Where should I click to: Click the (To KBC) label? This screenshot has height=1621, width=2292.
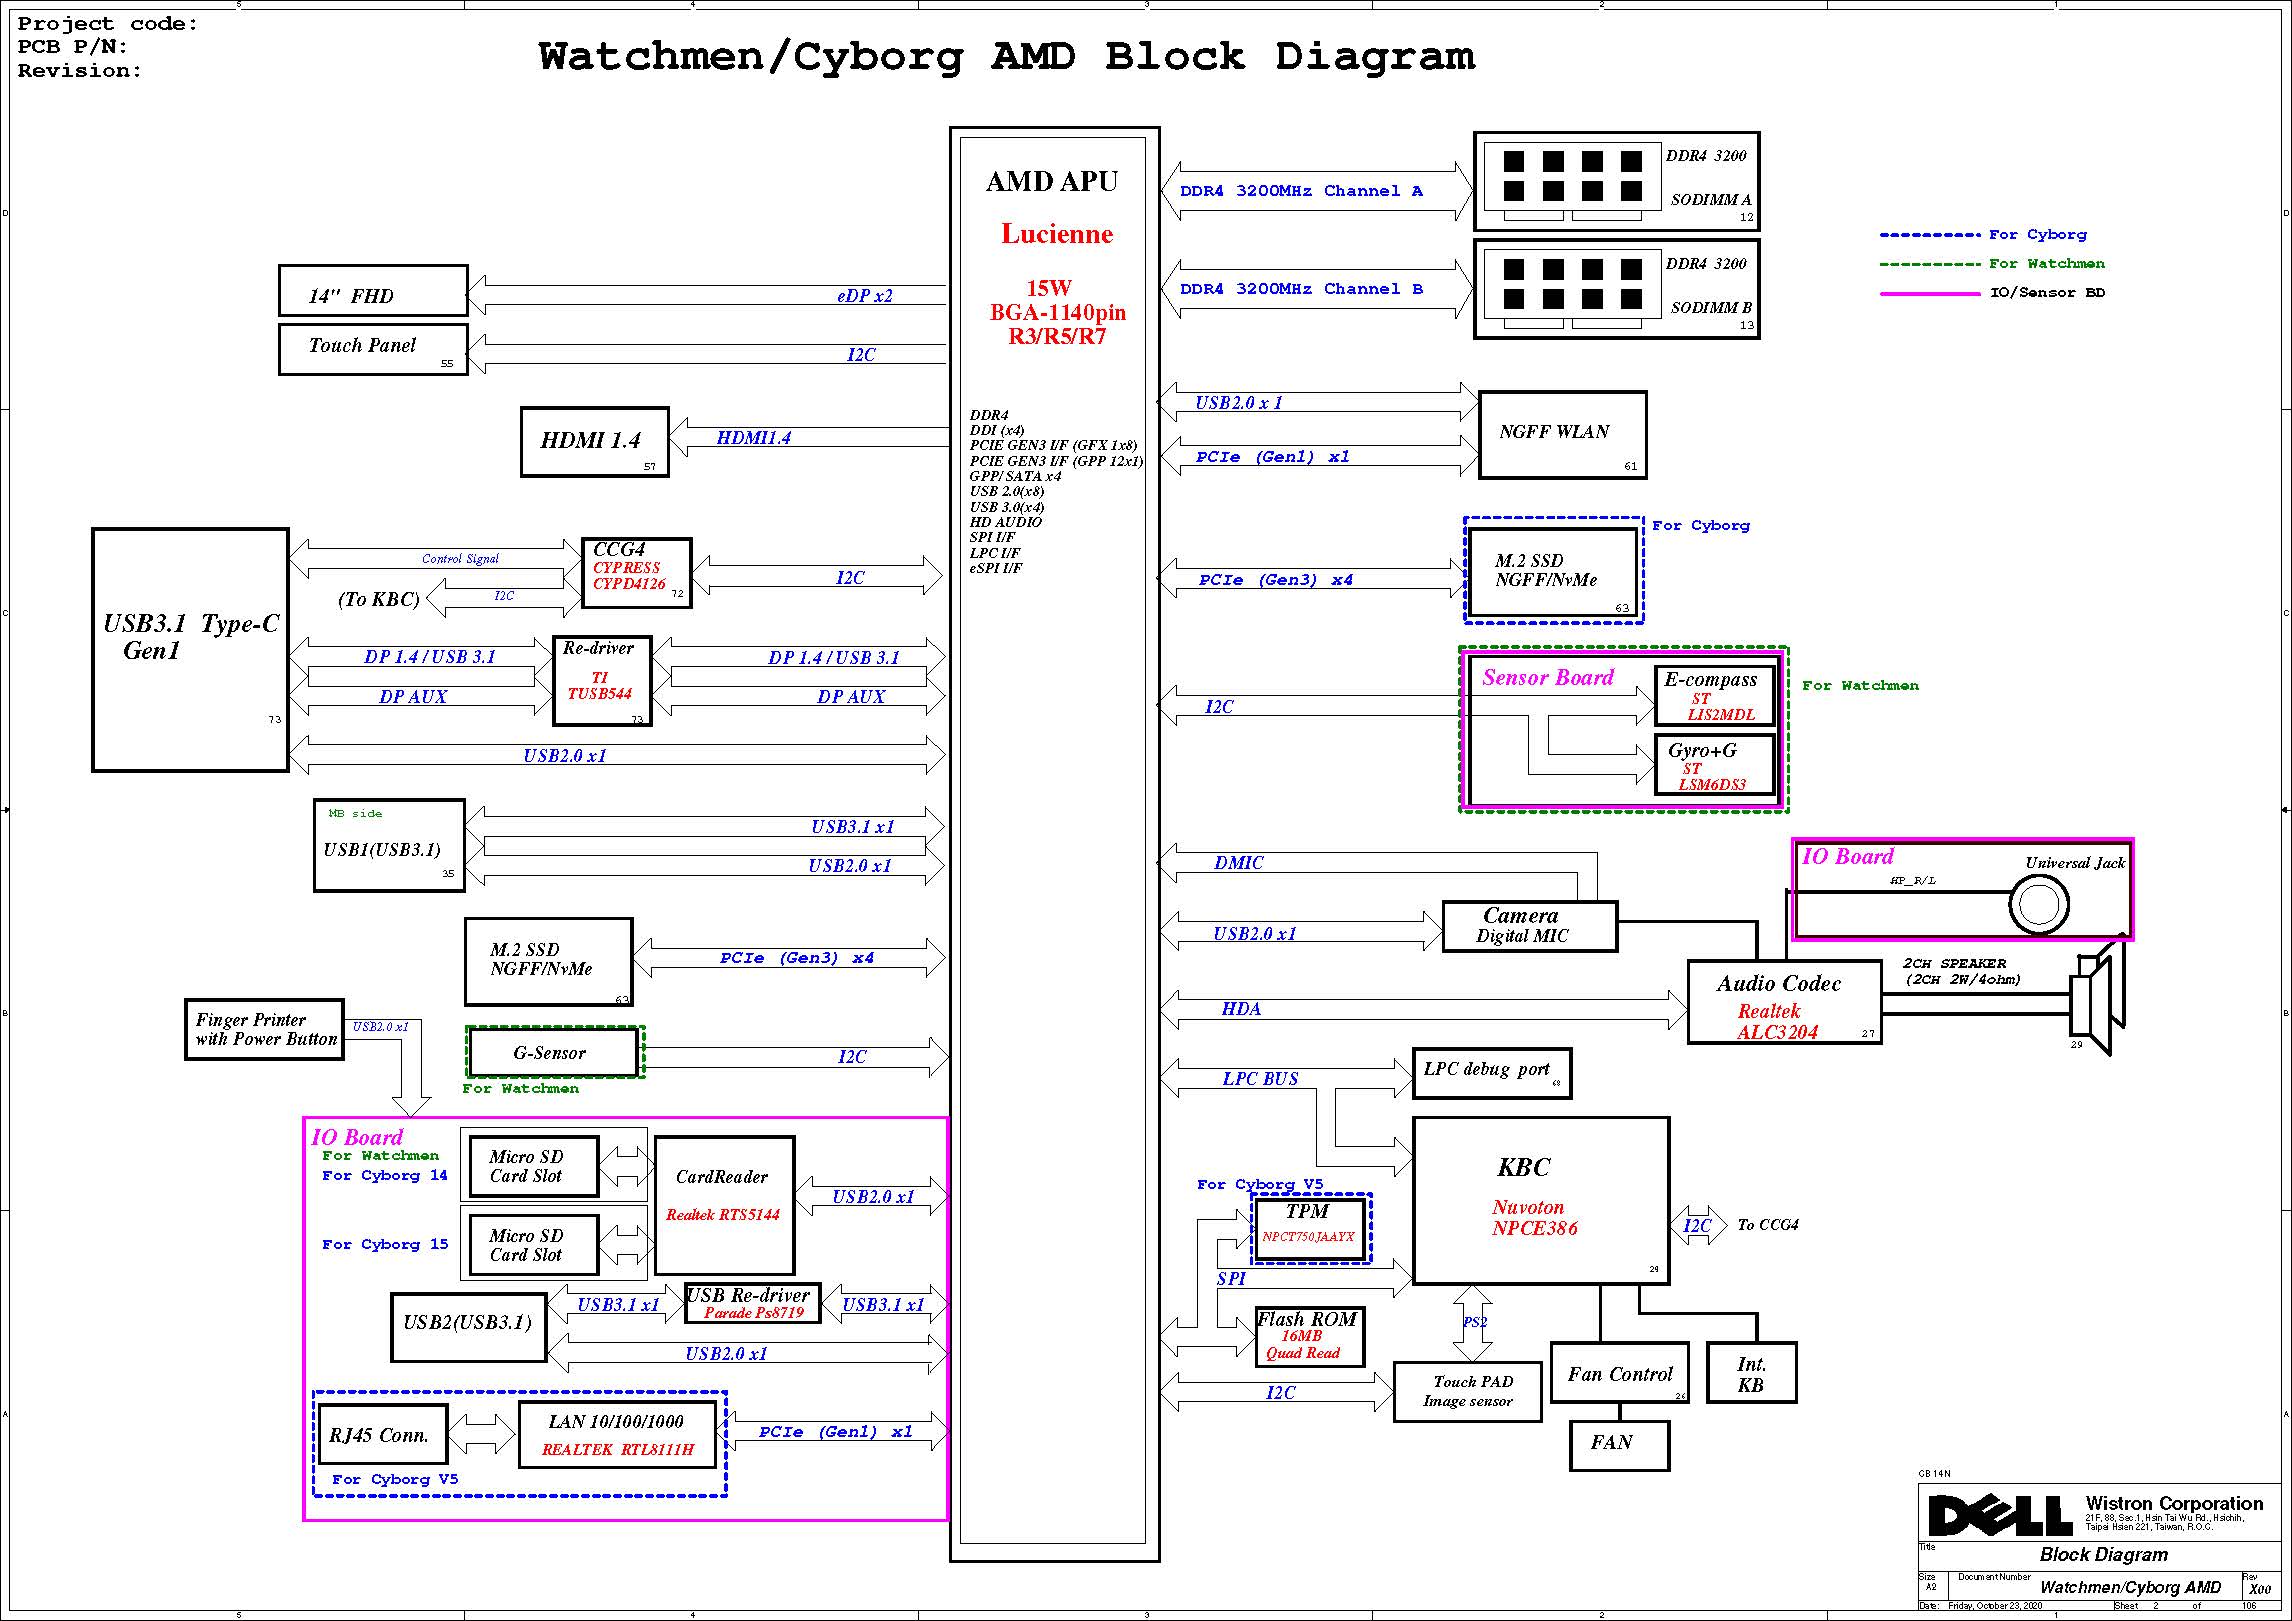click(x=379, y=599)
